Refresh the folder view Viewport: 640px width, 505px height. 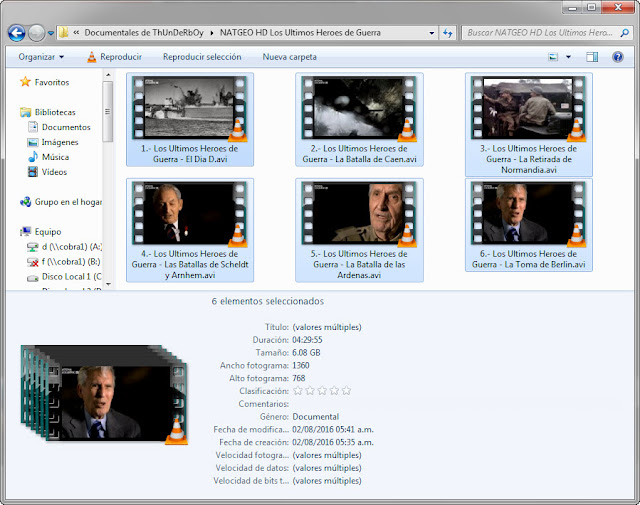tap(448, 33)
